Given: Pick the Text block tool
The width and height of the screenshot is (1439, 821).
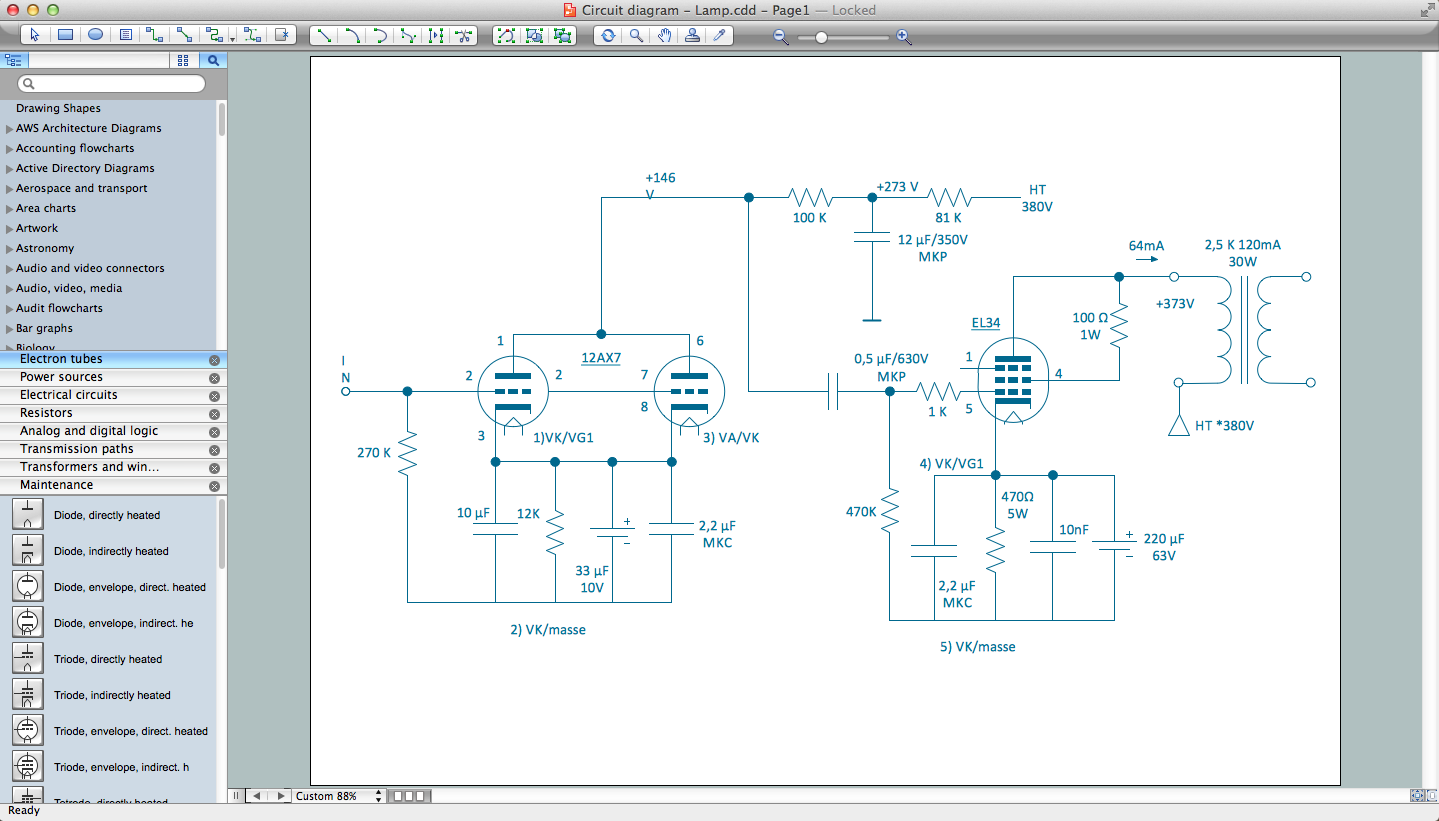Looking at the screenshot, I should [x=125, y=34].
